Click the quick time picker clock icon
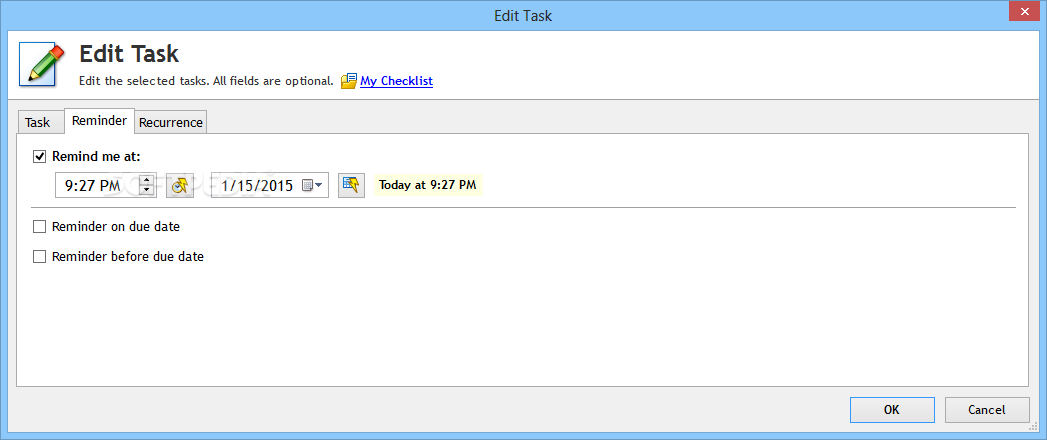 180,185
